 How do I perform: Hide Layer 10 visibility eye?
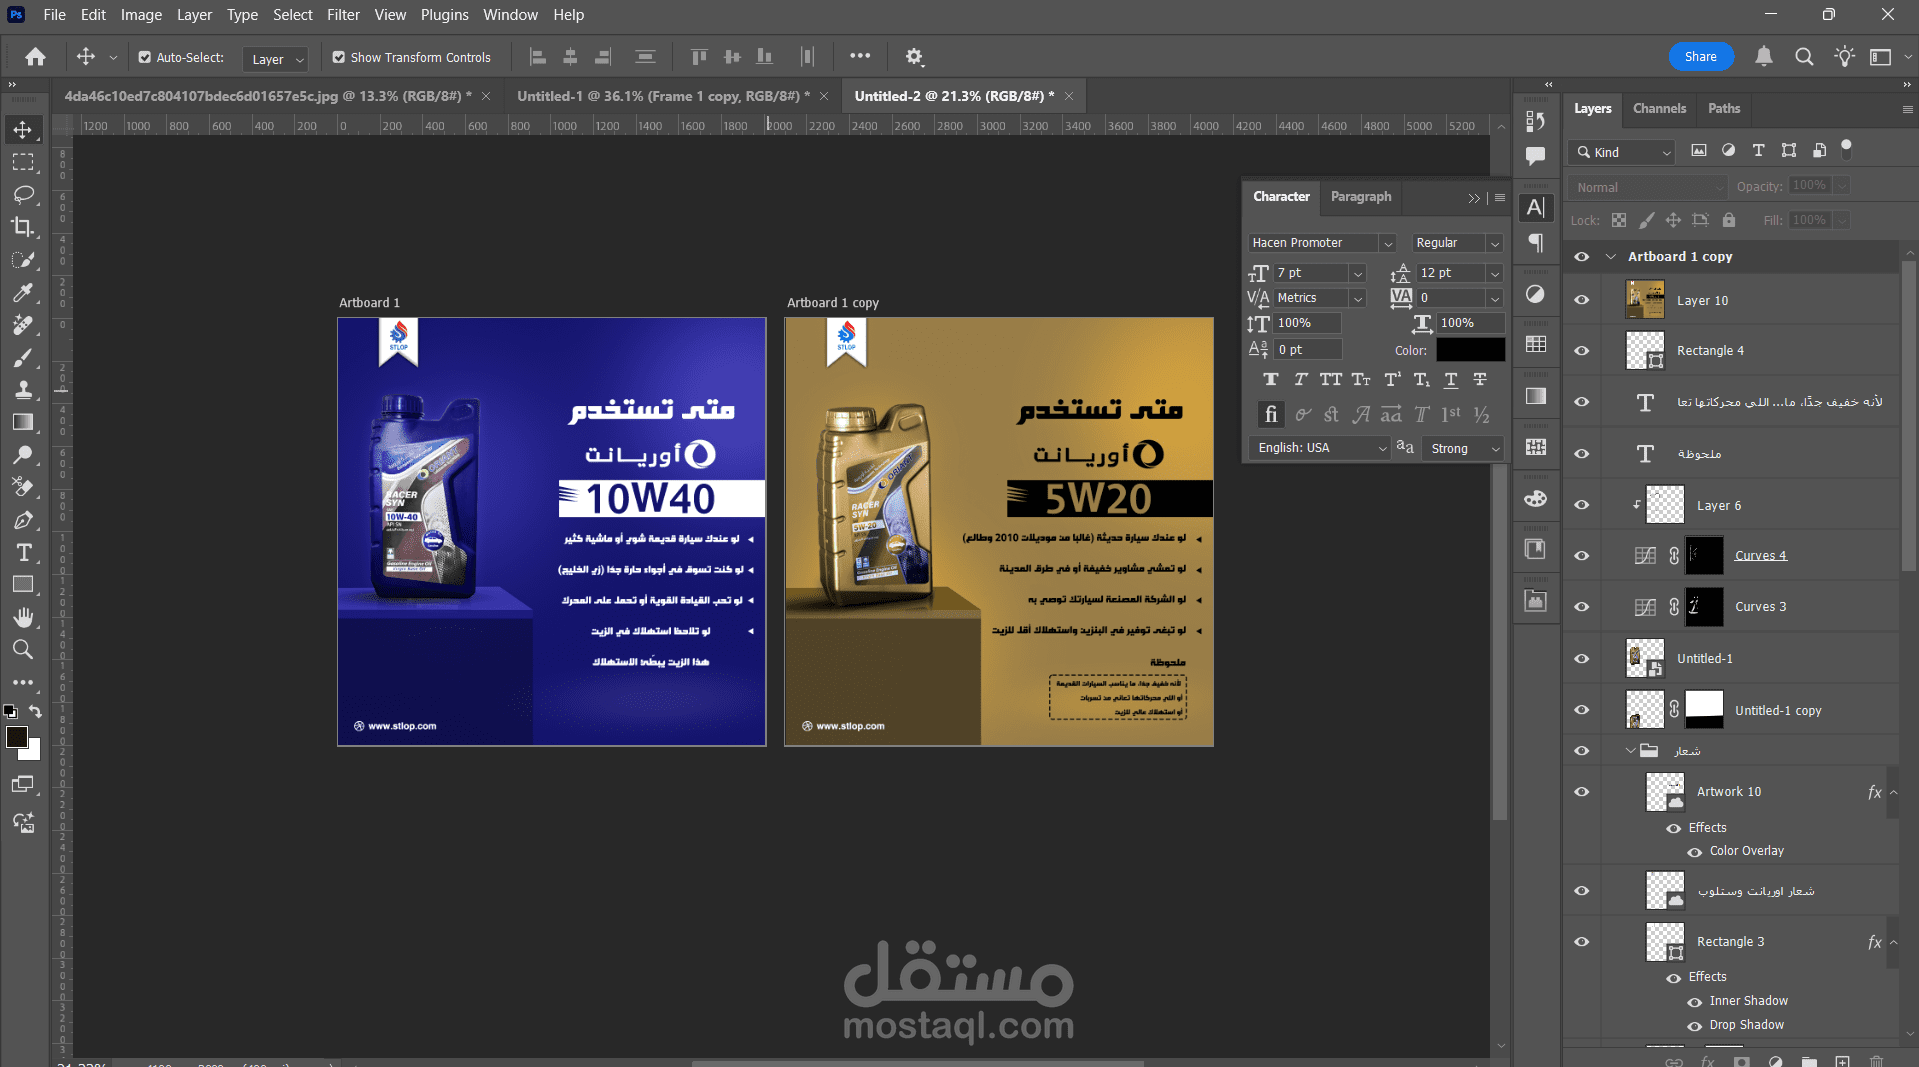tap(1582, 300)
